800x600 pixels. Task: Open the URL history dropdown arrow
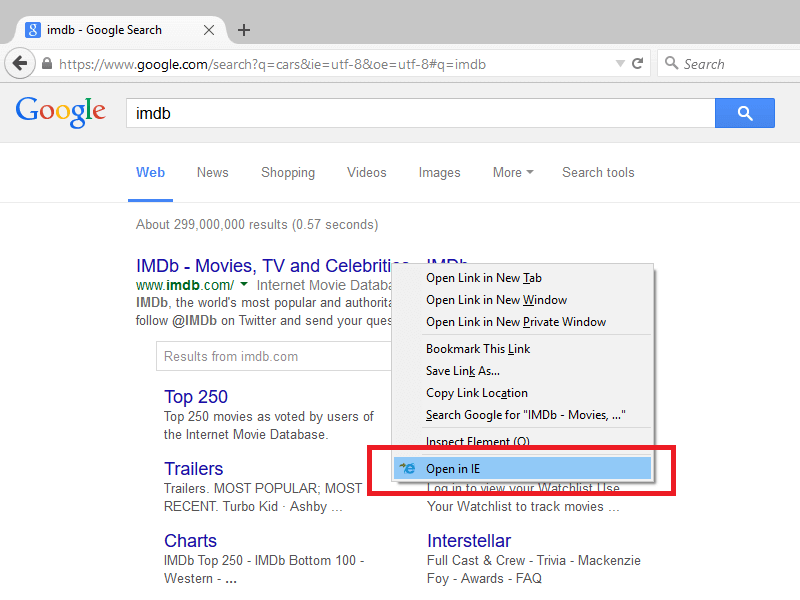click(x=620, y=64)
